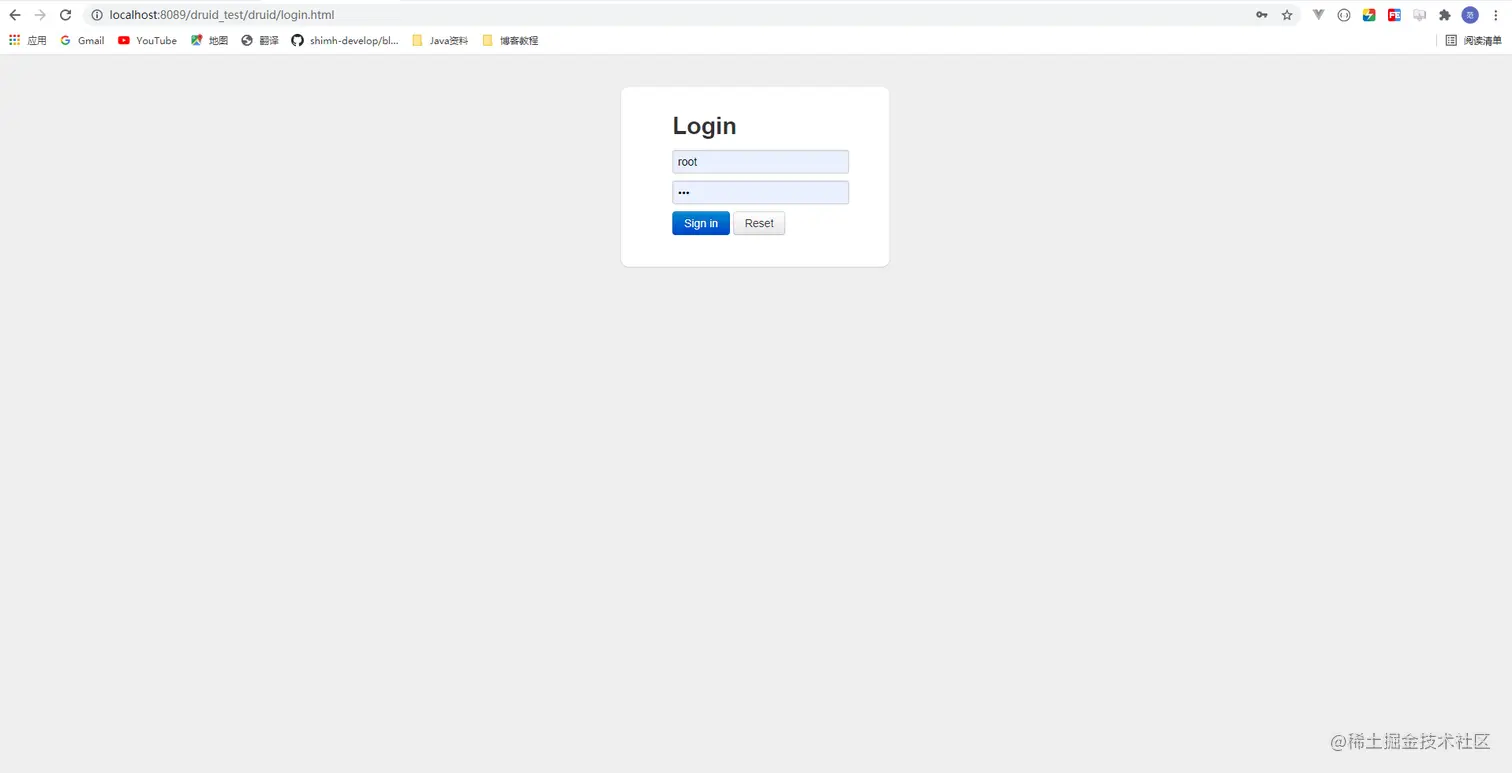The width and height of the screenshot is (1512, 773).
Task: Click the Reset button
Action: coord(759,224)
